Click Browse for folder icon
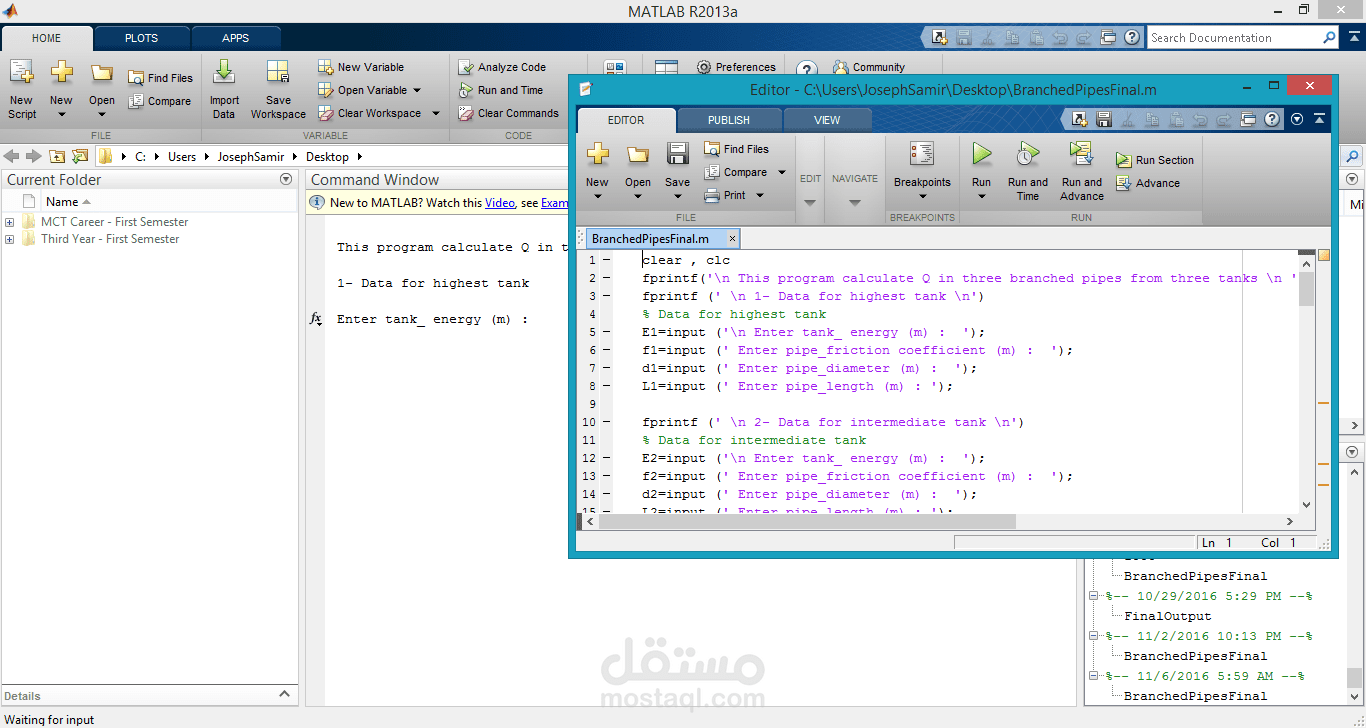1366x728 pixels. [x=80, y=156]
